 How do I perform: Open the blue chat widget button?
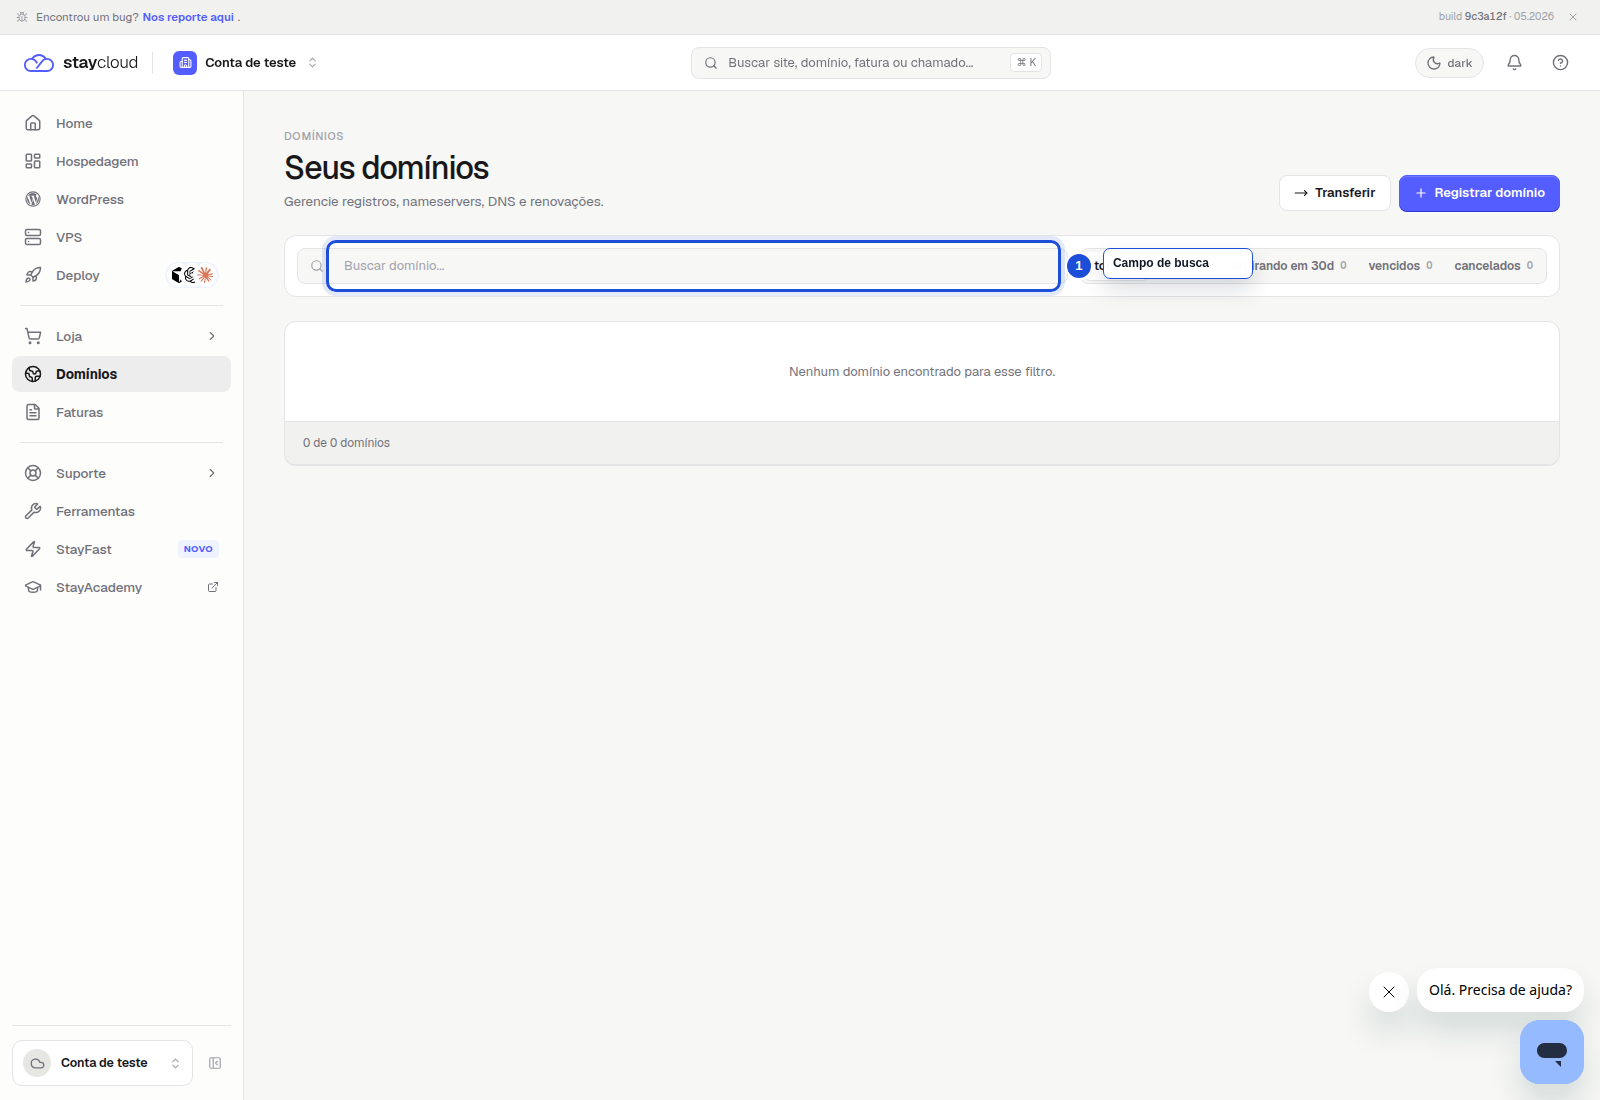coord(1551,1051)
